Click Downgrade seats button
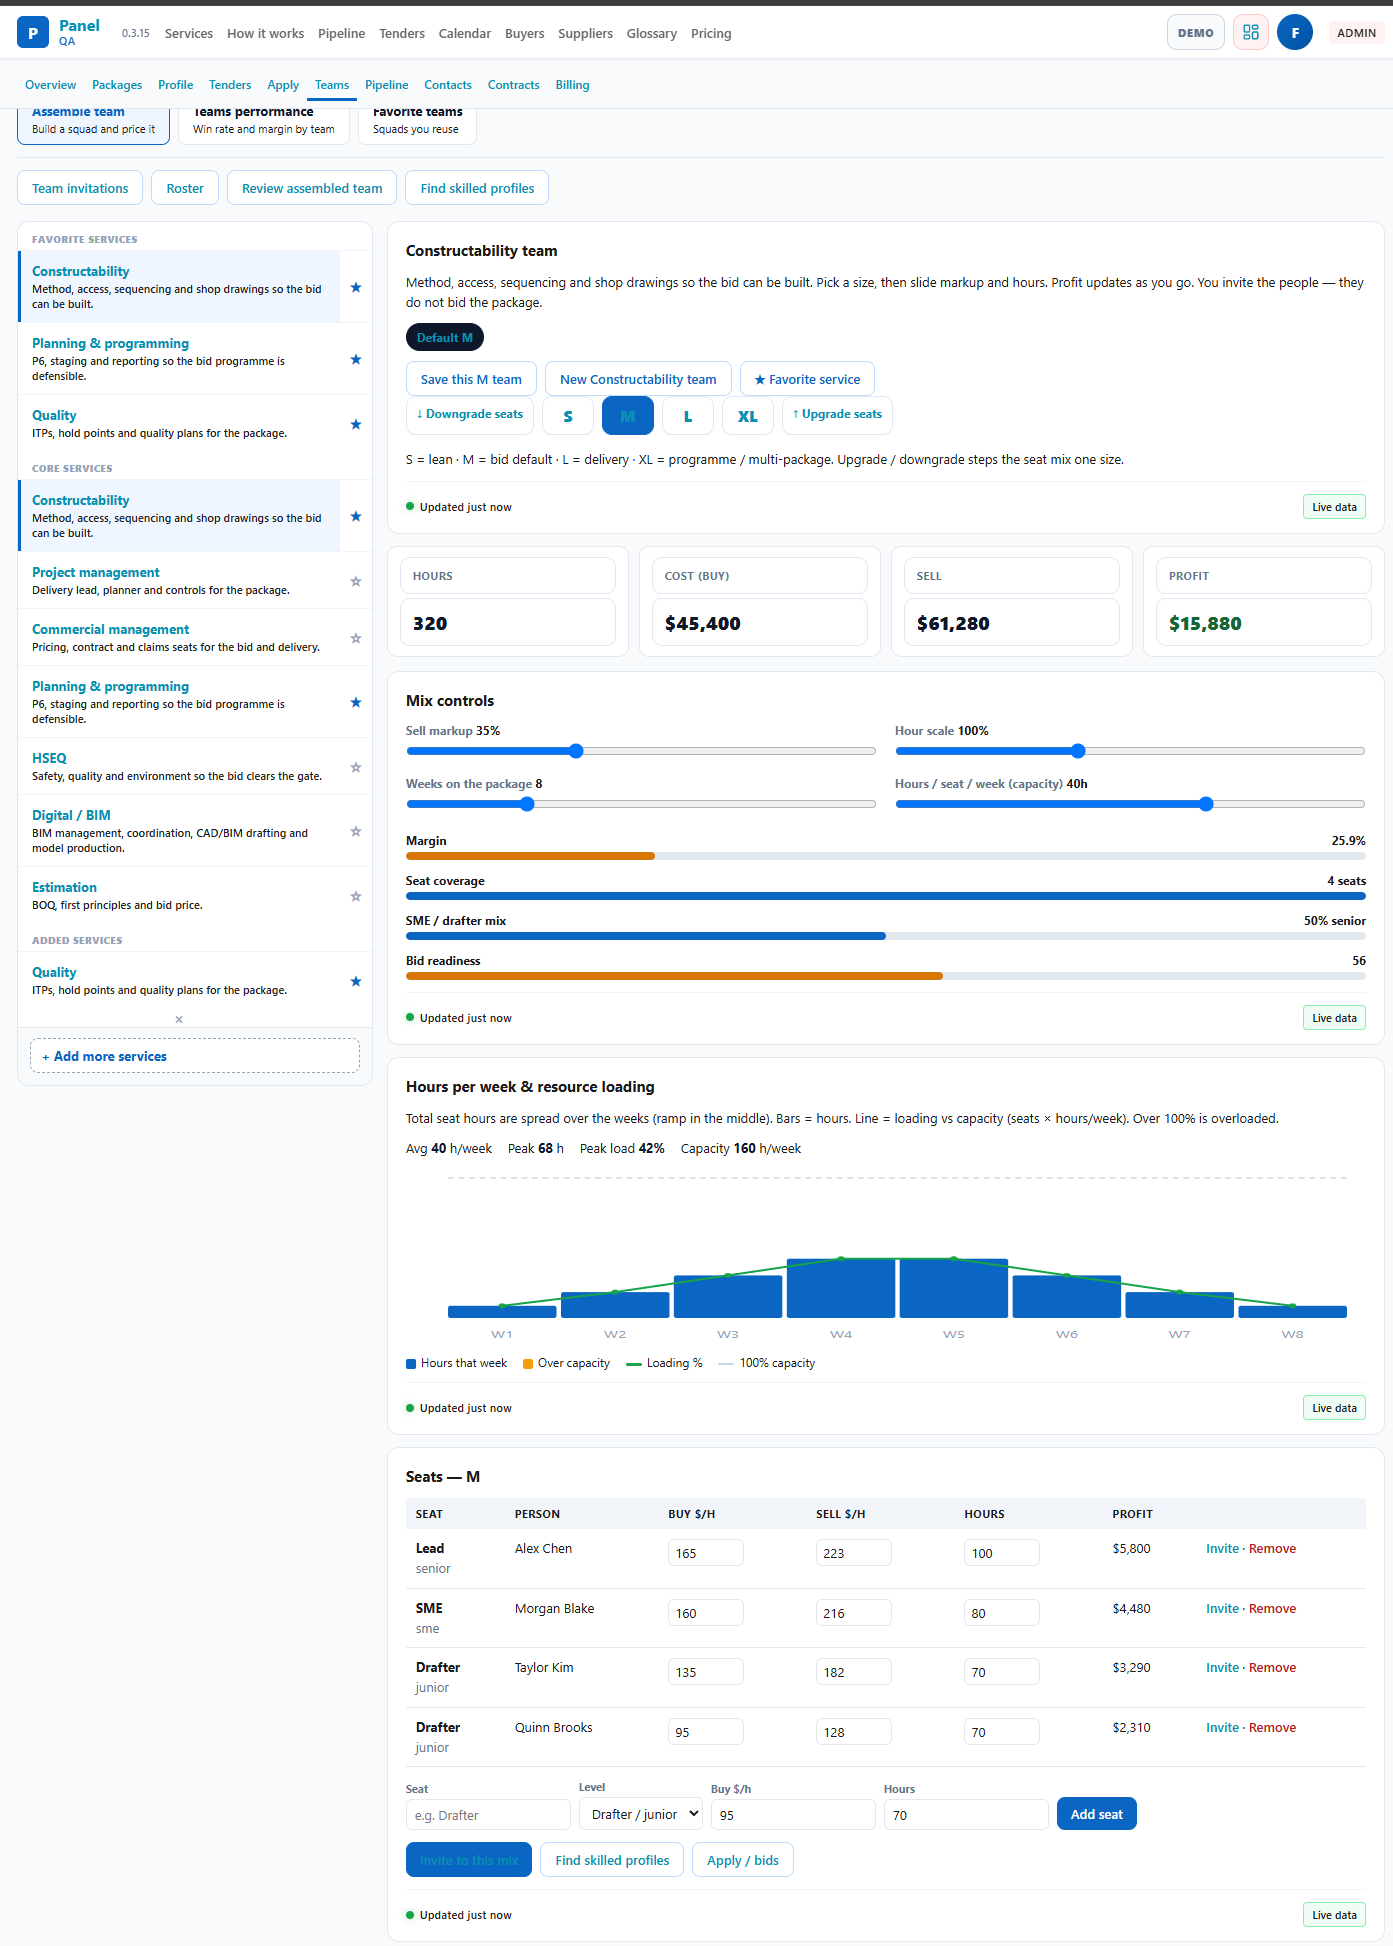1393x1946 pixels. click(470, 415)
